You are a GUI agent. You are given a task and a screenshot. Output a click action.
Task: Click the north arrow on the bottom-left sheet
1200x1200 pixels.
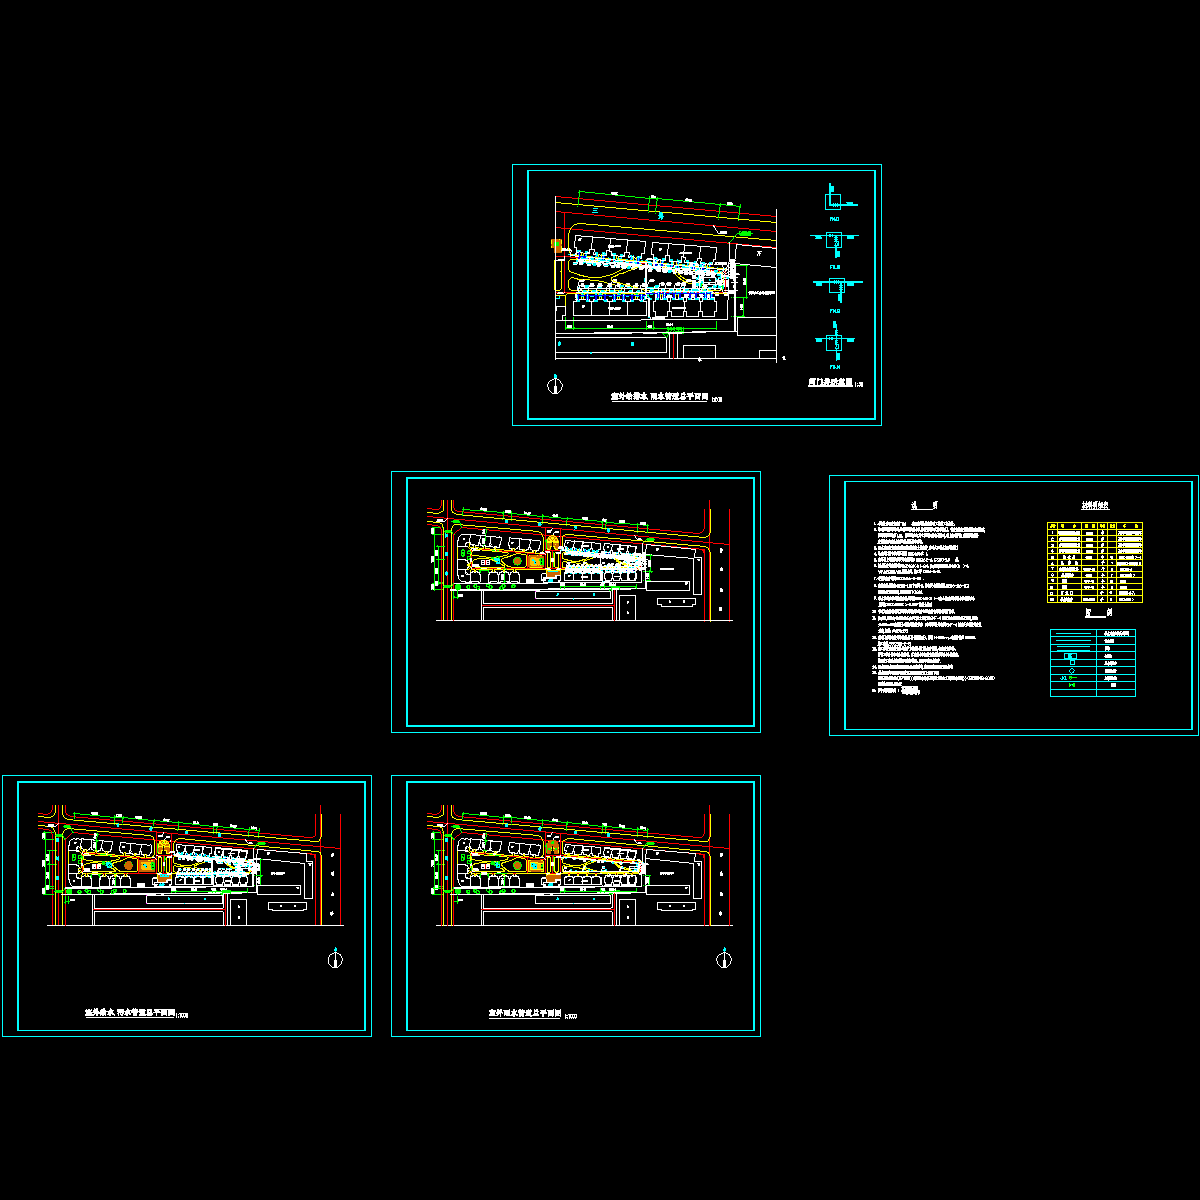click(x=336, y=959)
